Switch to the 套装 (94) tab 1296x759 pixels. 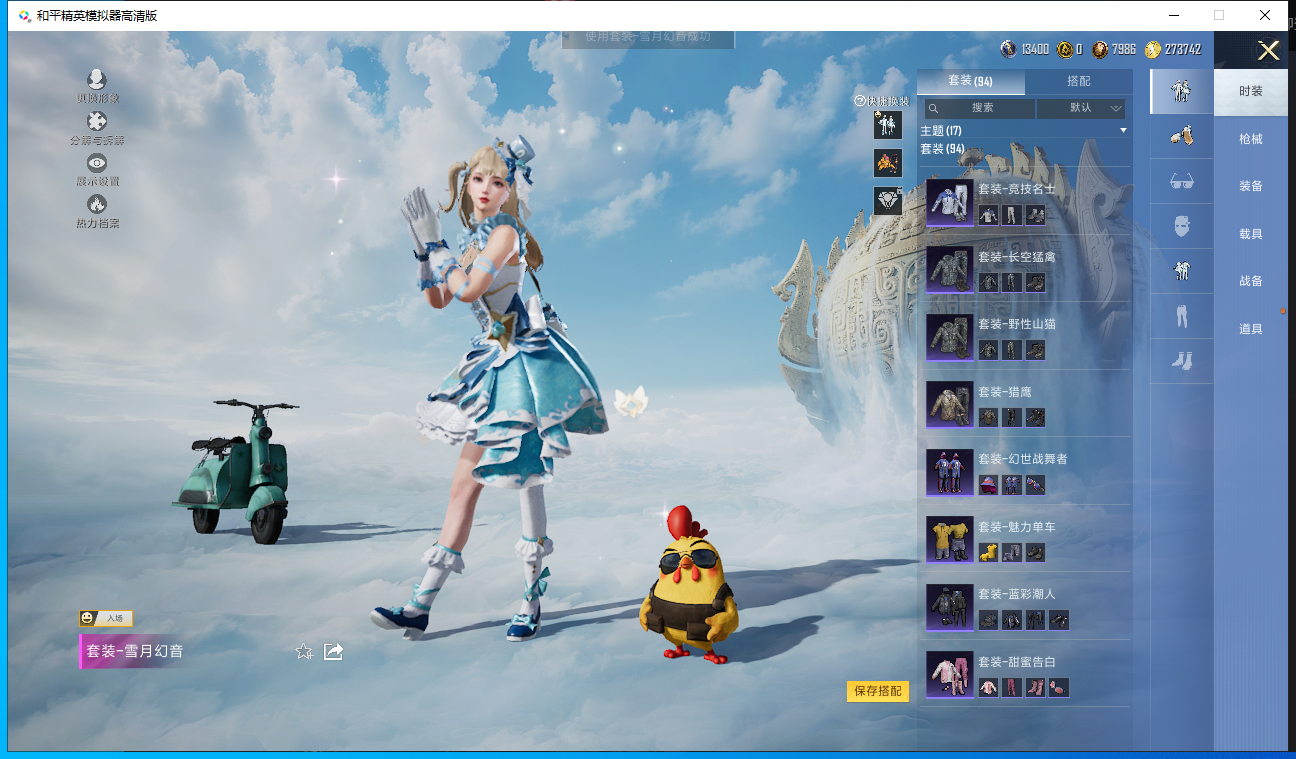click(971, 81)
